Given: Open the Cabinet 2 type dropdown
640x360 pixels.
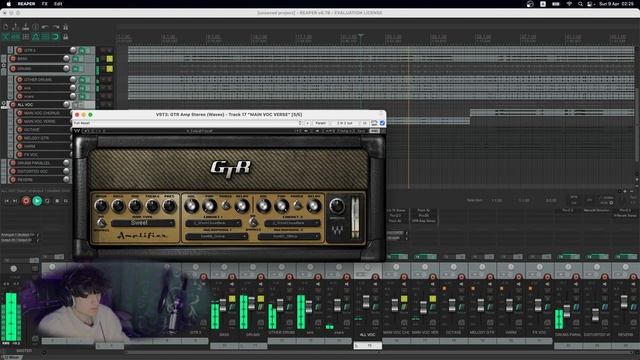Looking at the screenshot, I should [x=292, y=223].
